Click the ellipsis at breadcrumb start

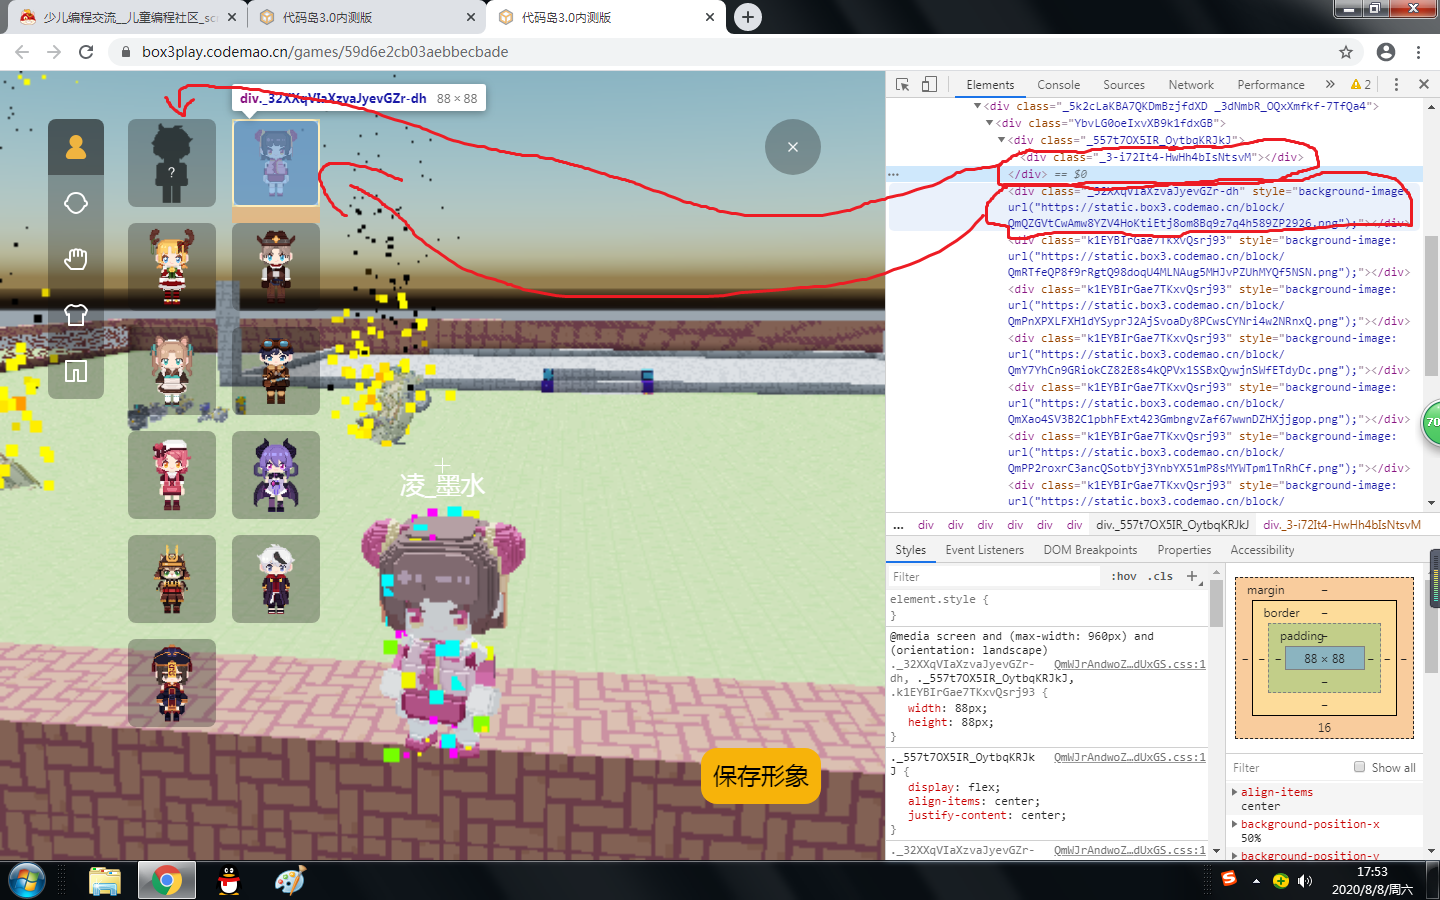898,525
